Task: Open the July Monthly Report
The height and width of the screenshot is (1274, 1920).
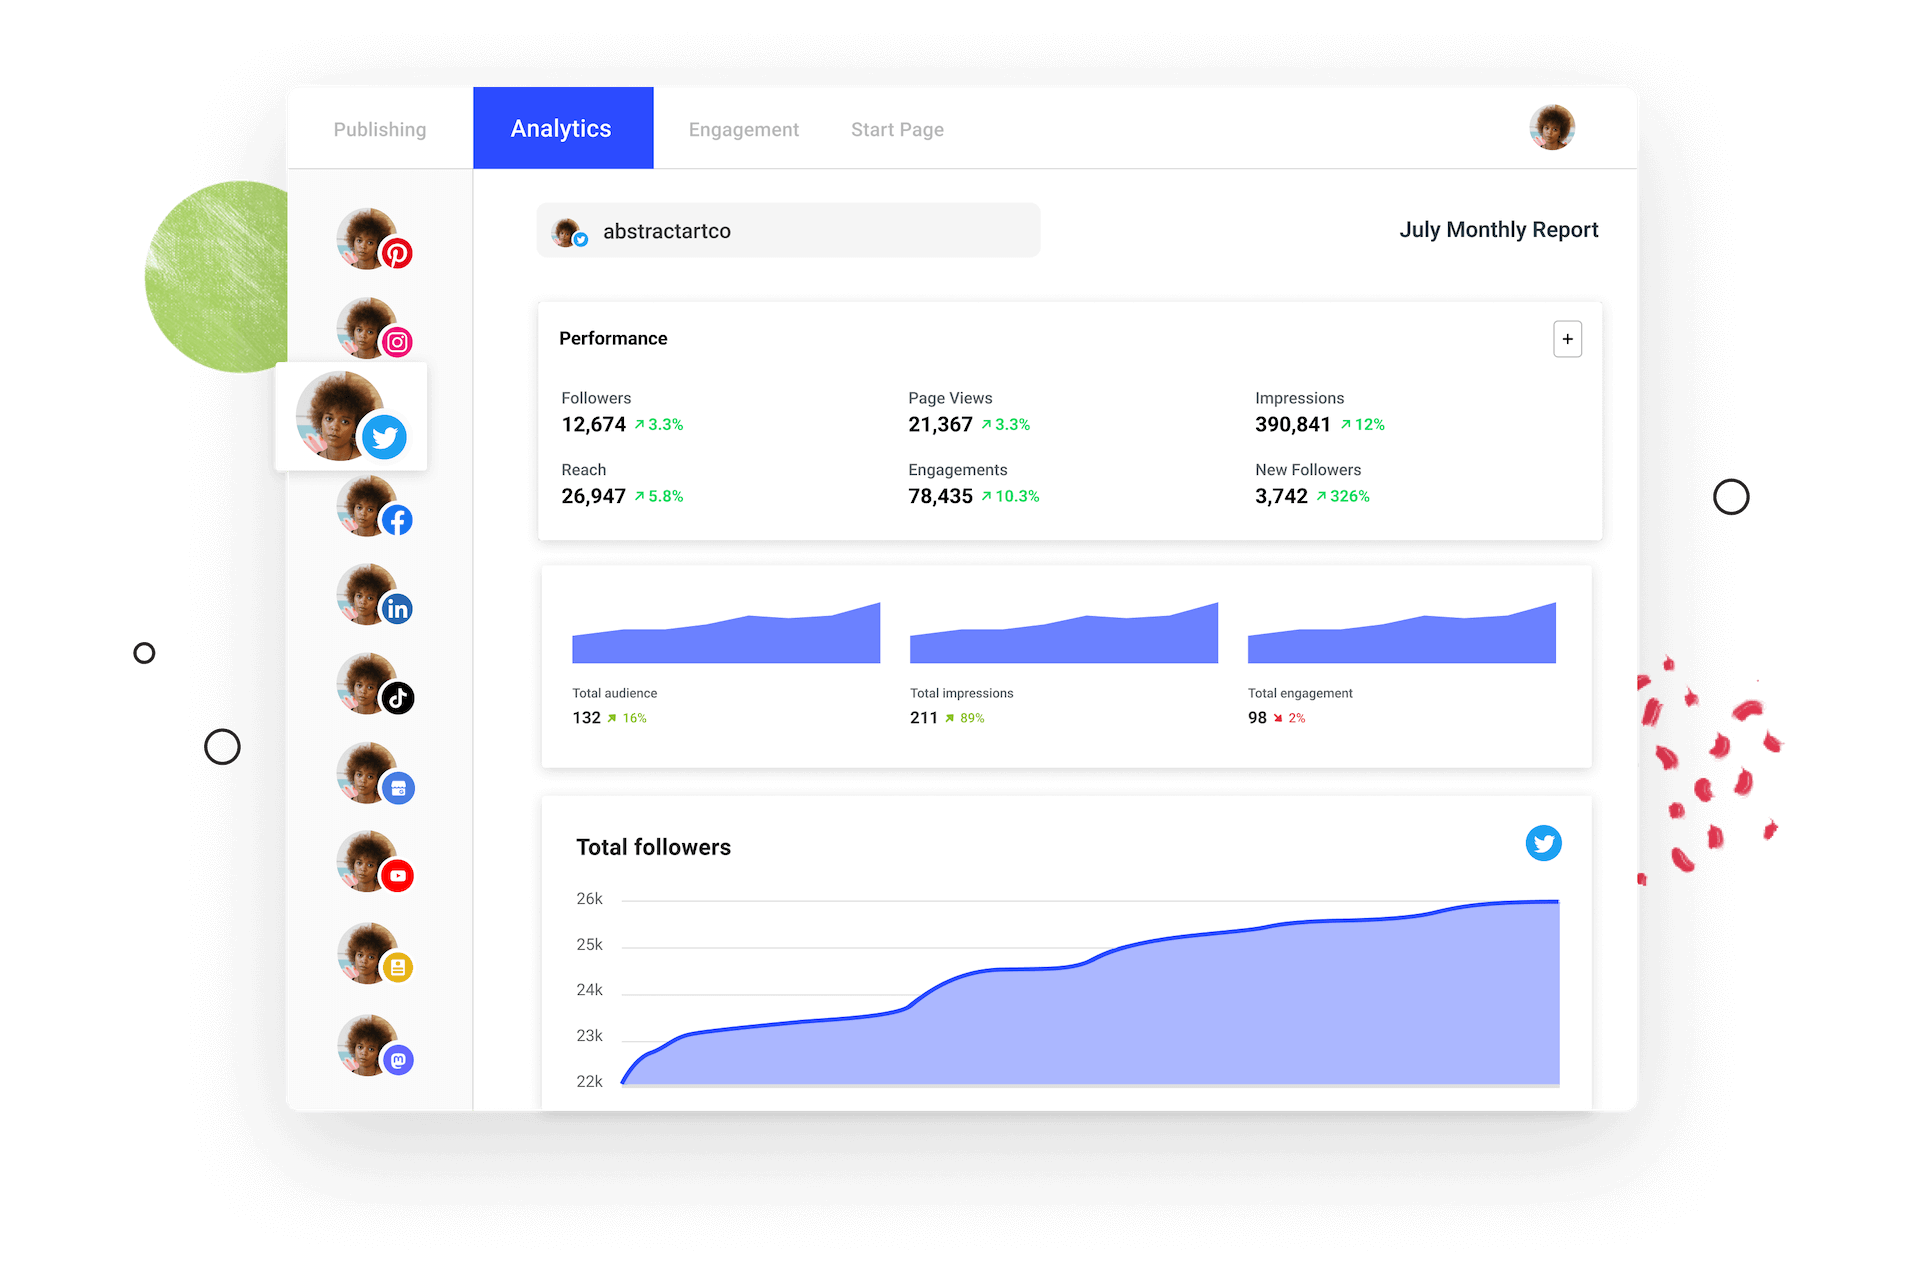Action: [1498, 229]
